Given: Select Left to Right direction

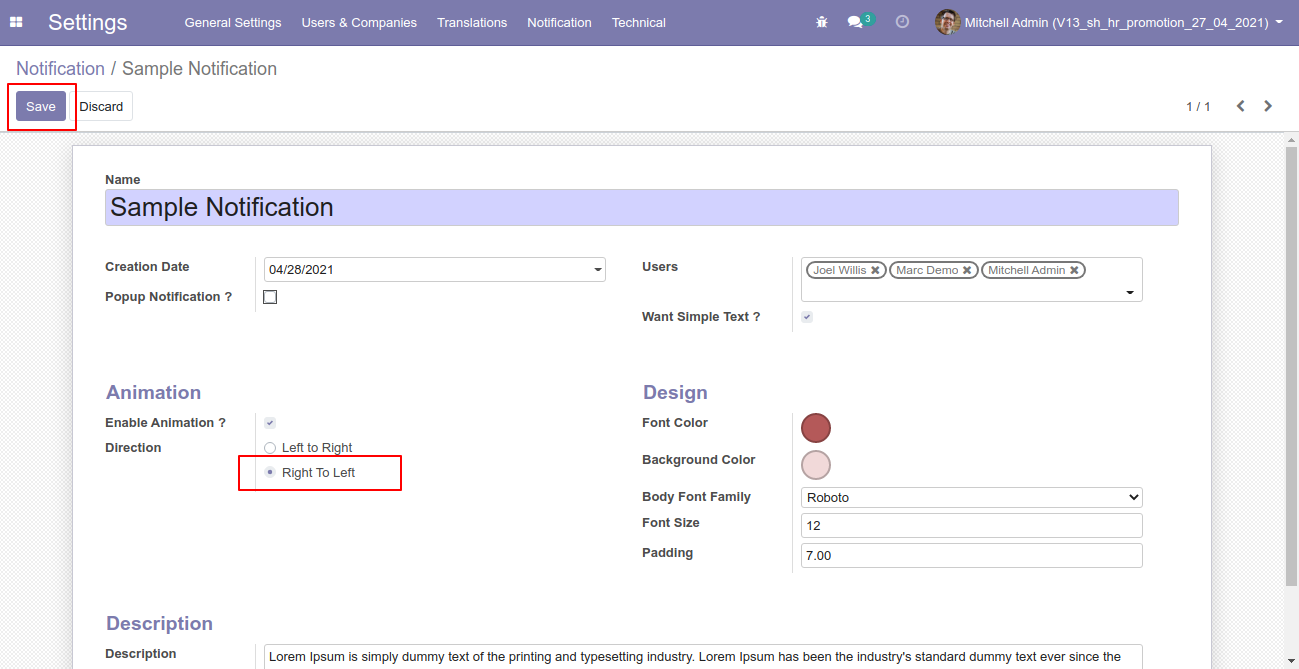Looking at the screenshot, I should [270, 448].
